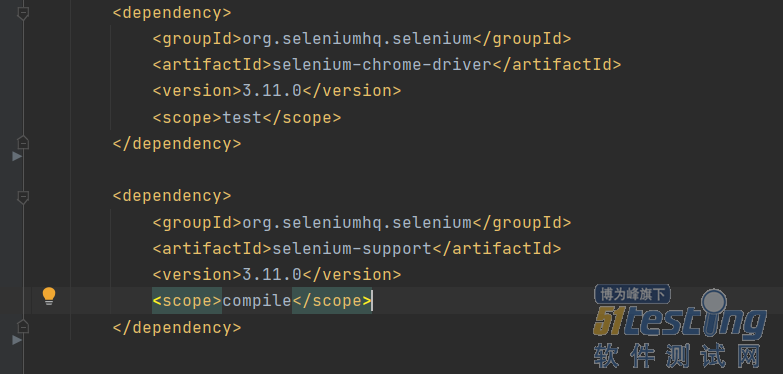
Task: Click the gutter arrow below the selenium-support block
Action: pos(17,340)
